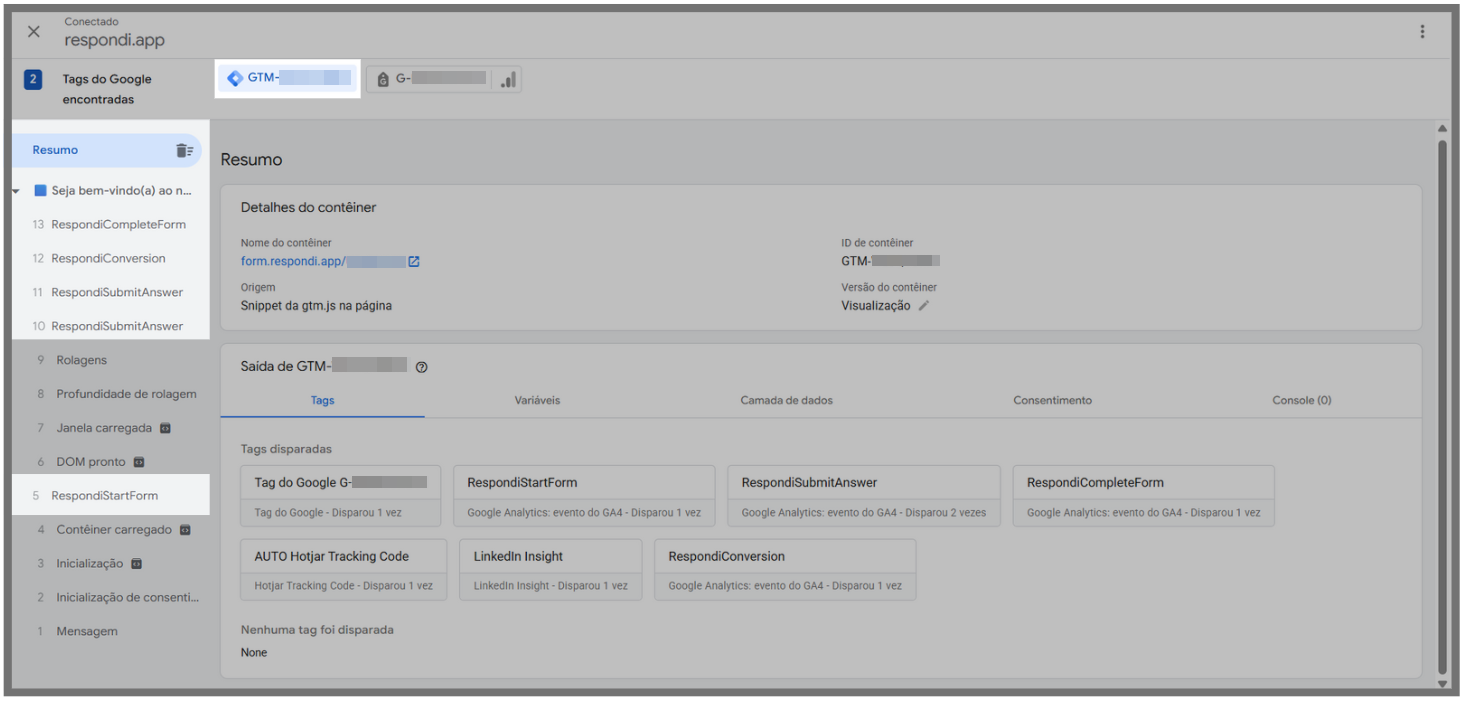Click the Visualização container version text
Image resolution: width=1464 pixels, height=702 pixels.
pos(876,306)
